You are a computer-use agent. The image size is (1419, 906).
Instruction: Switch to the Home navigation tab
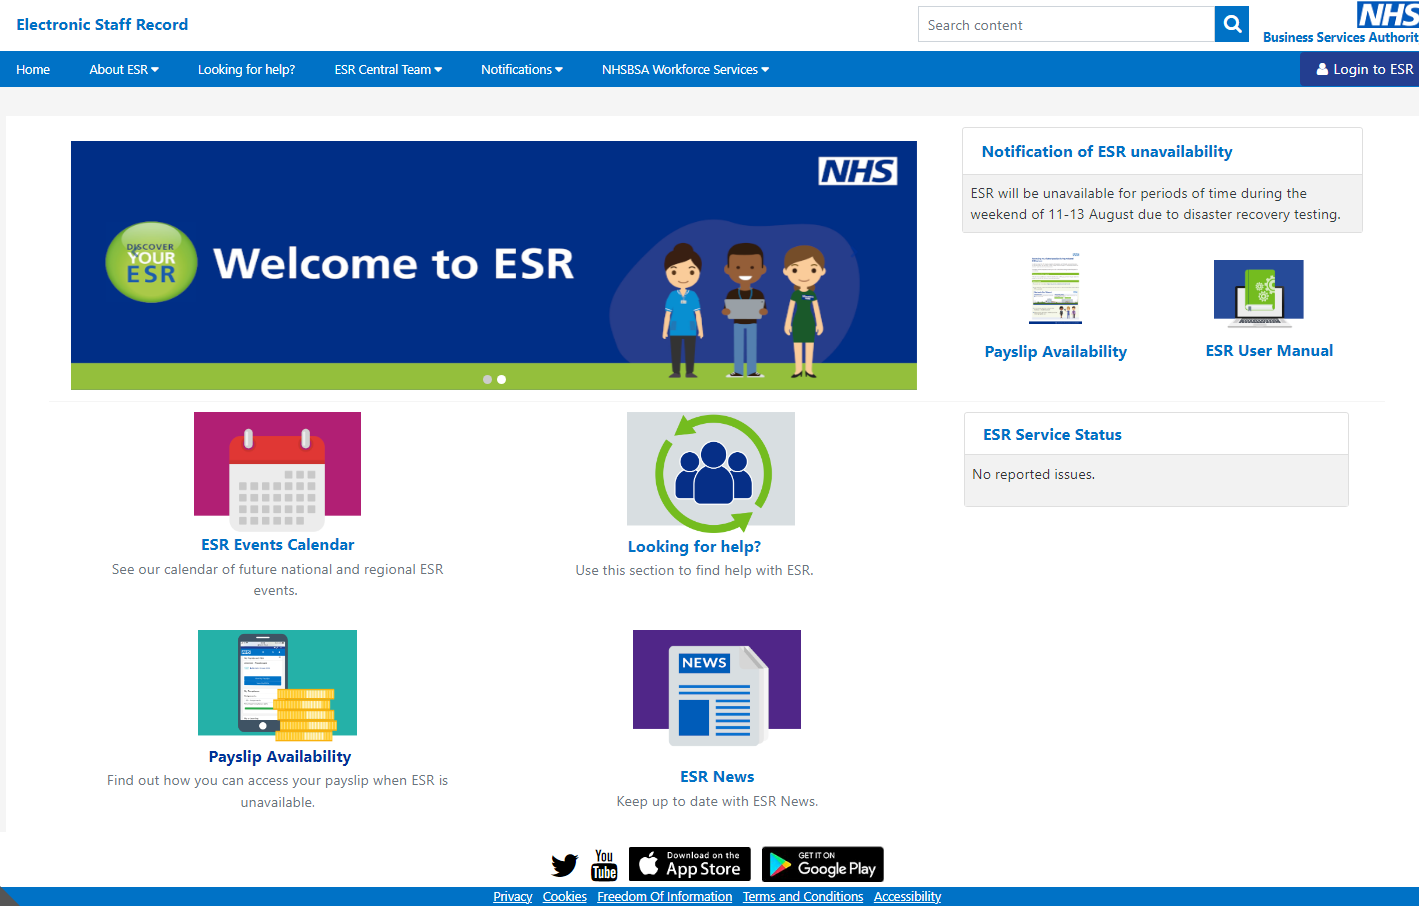33,69
